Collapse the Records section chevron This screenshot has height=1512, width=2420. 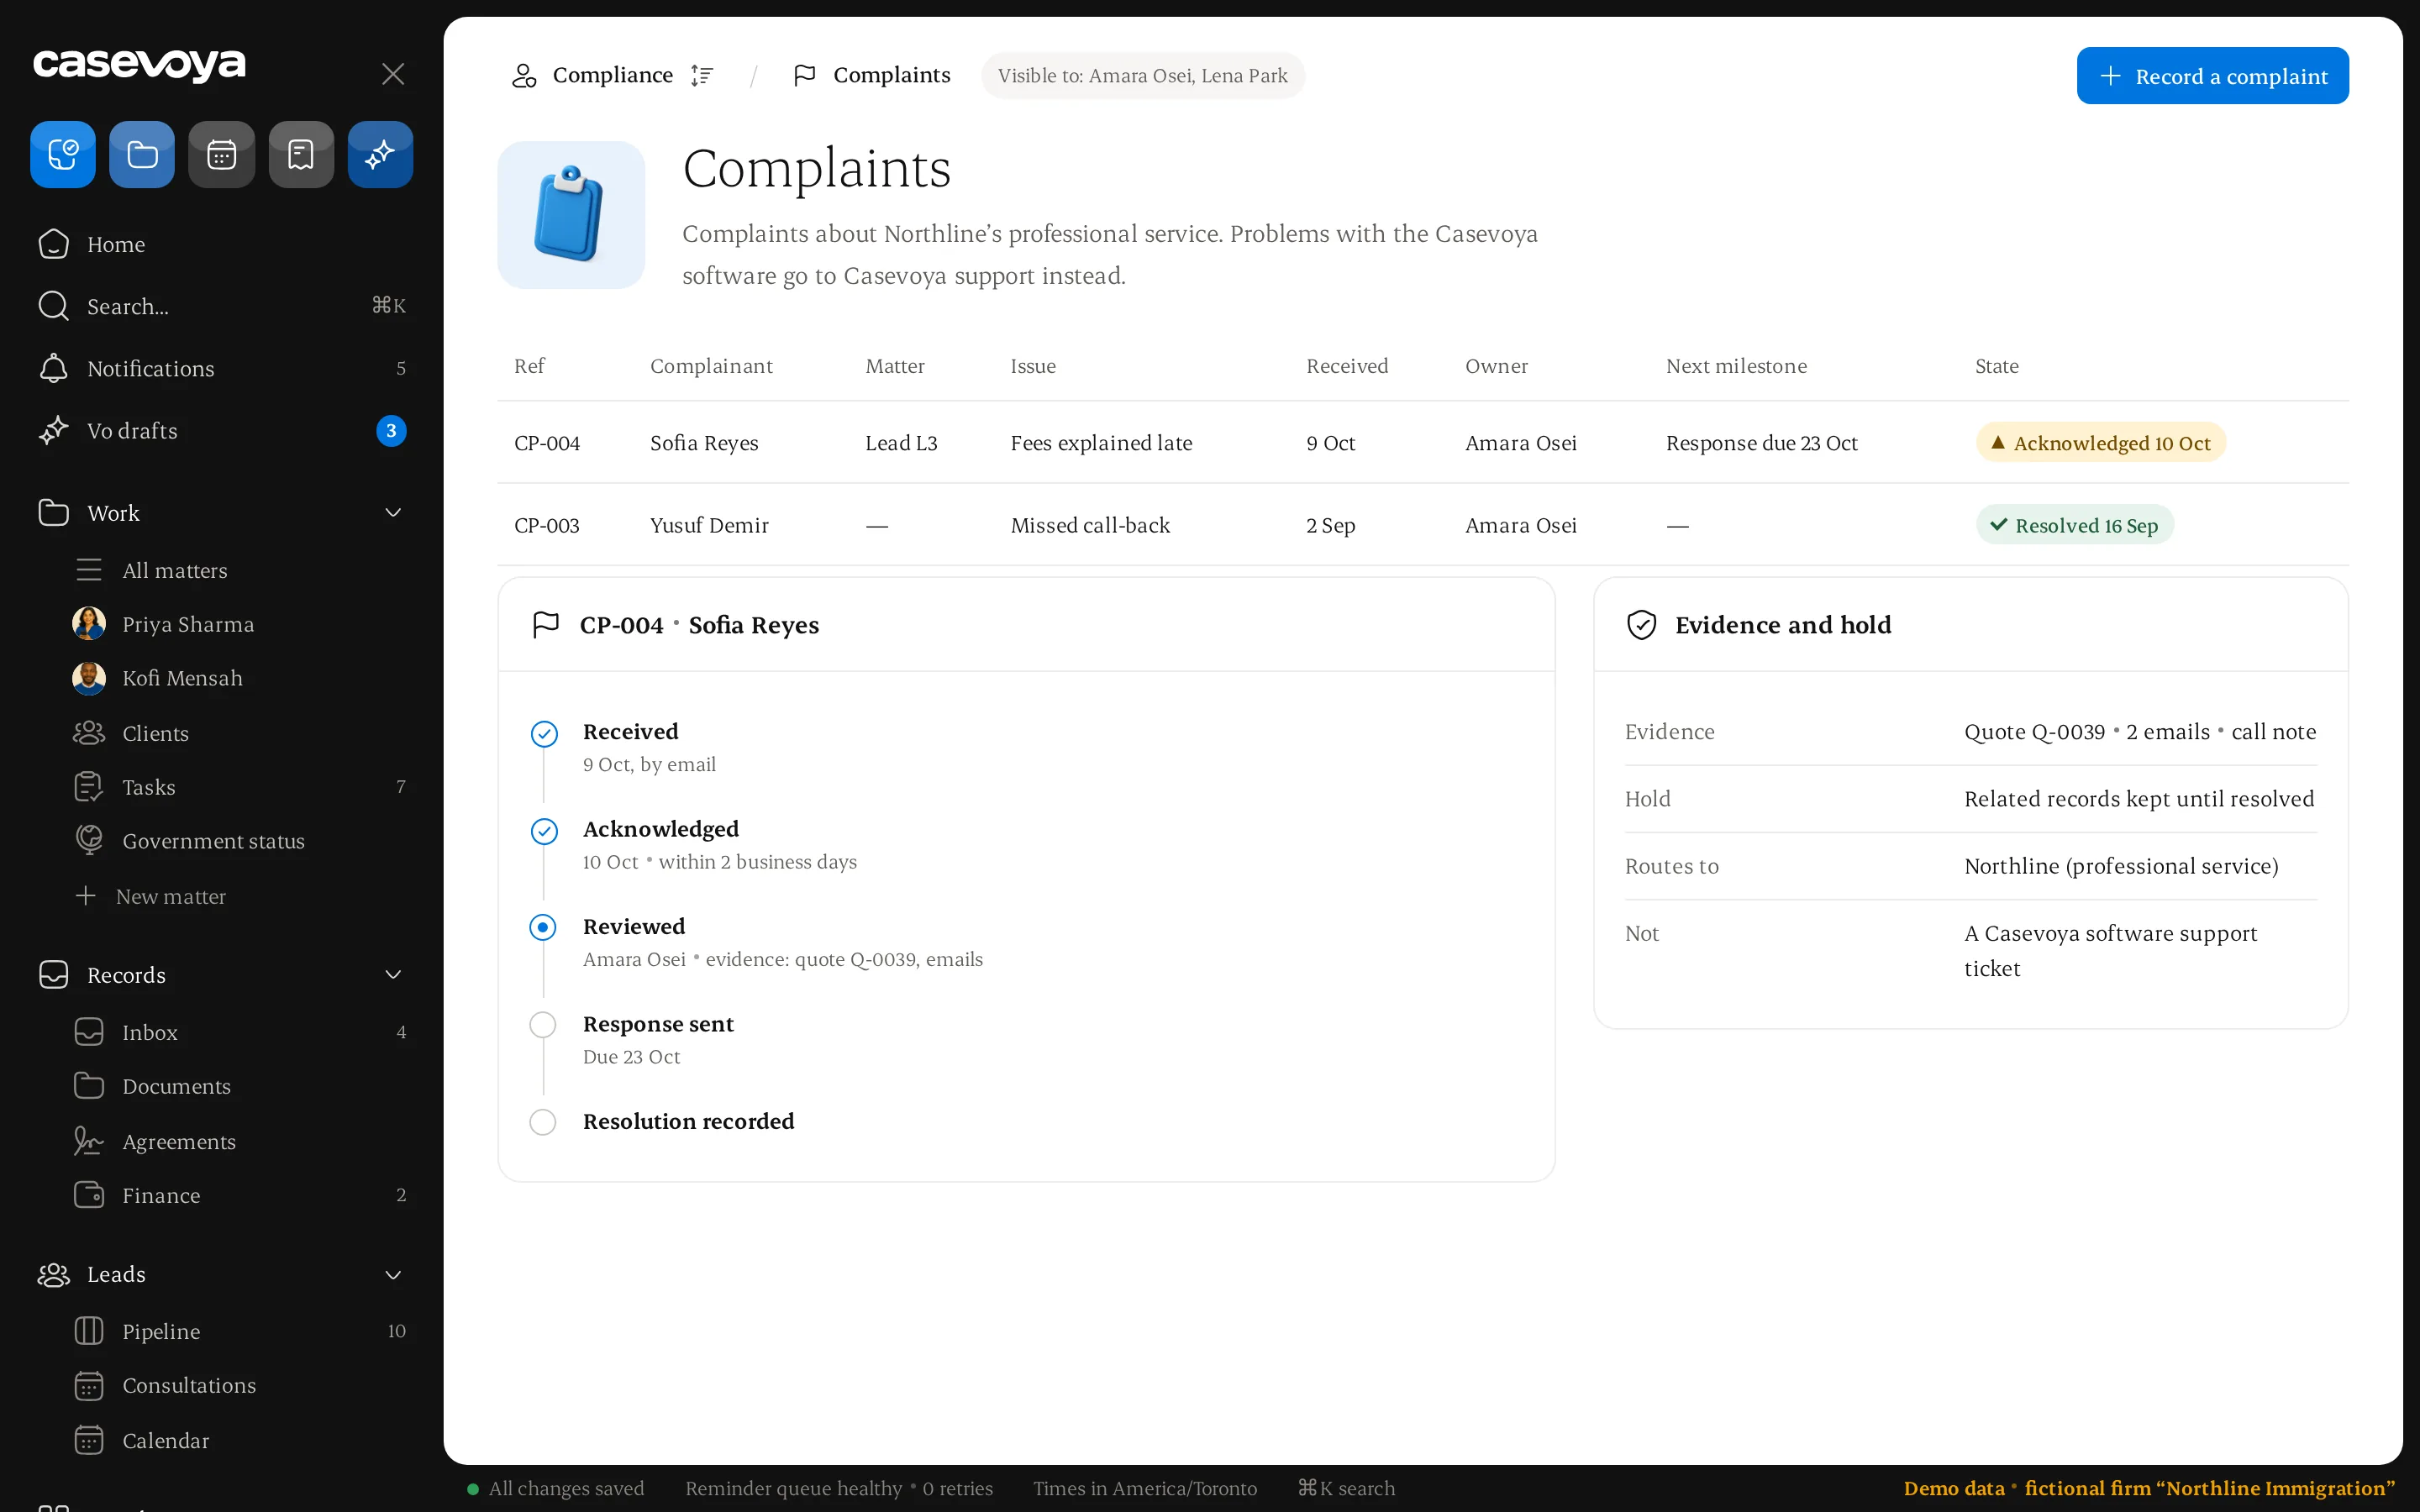[393, 975]
